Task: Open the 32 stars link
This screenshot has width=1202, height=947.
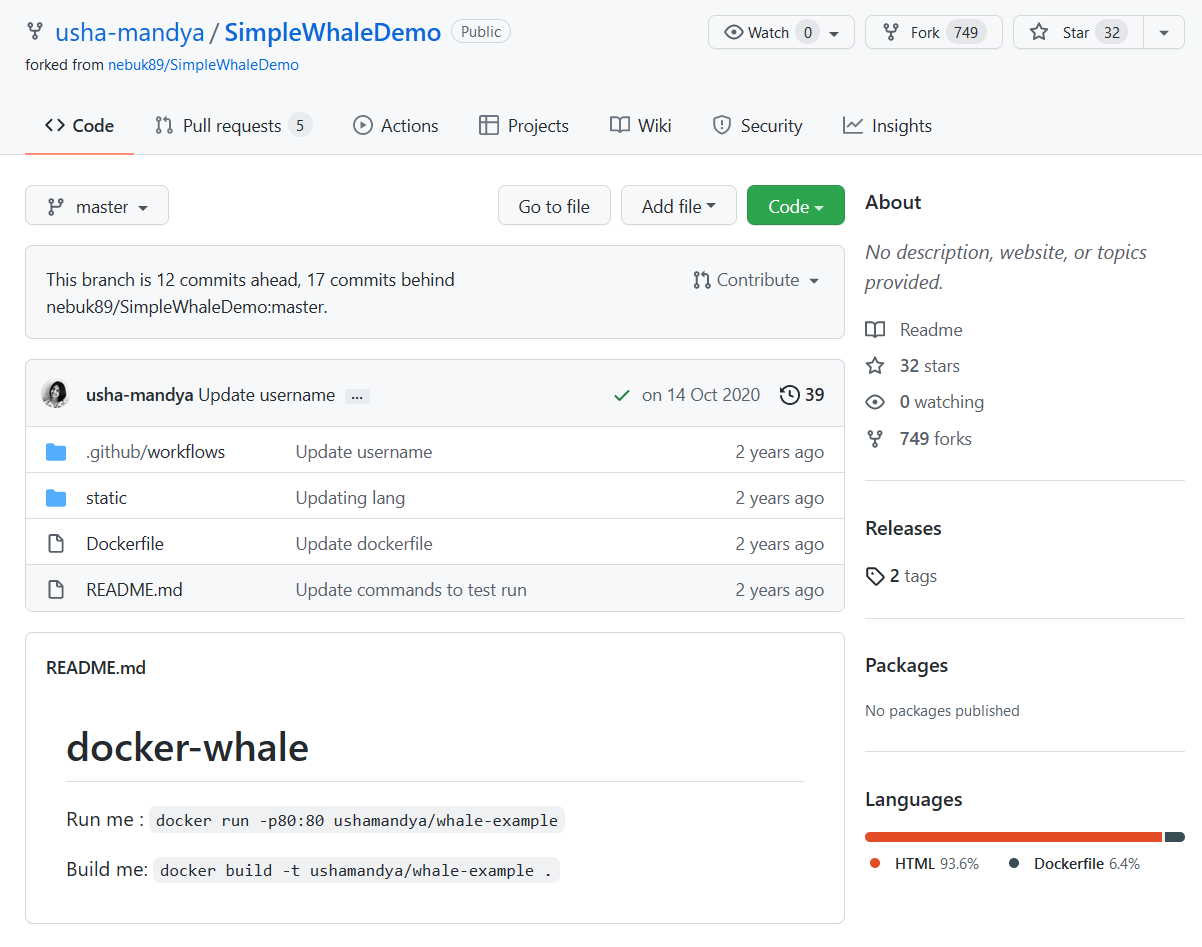Action: 912,366
